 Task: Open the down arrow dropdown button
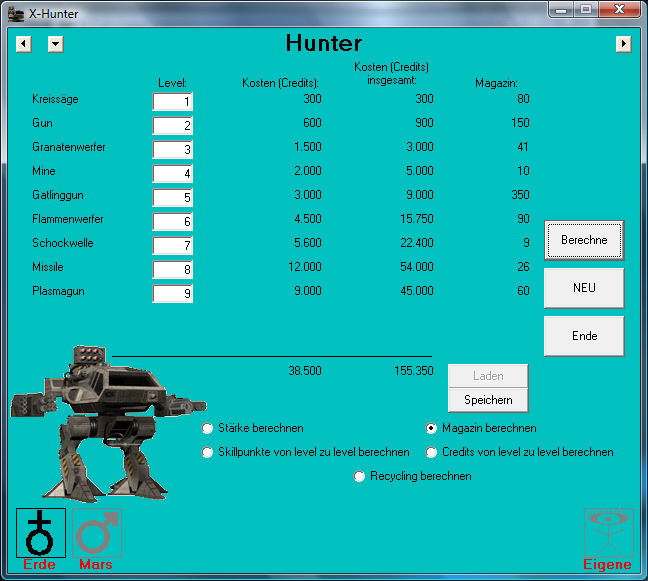(56, 44)
